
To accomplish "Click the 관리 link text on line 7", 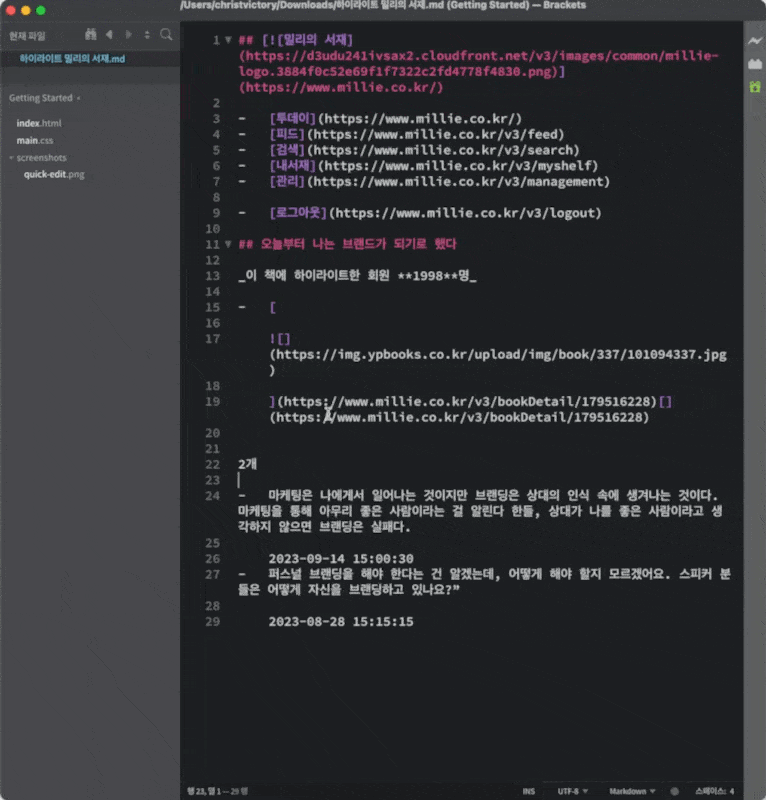I will pyautogui.click(x=287, y=182).
